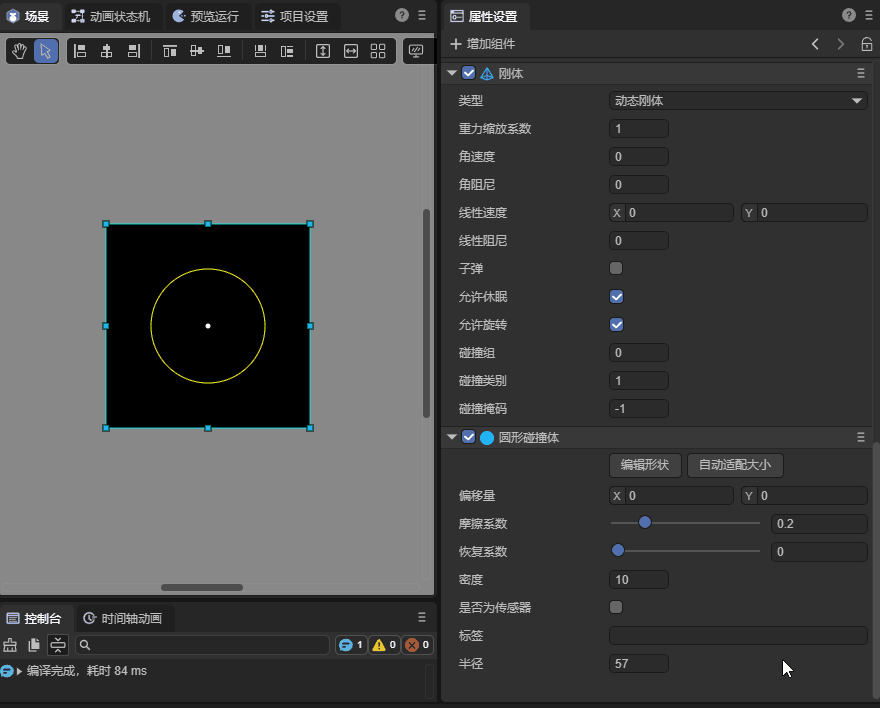
Task: Uncheck 允许休眠 allow sleep
Action: click(x=616, y=296)
